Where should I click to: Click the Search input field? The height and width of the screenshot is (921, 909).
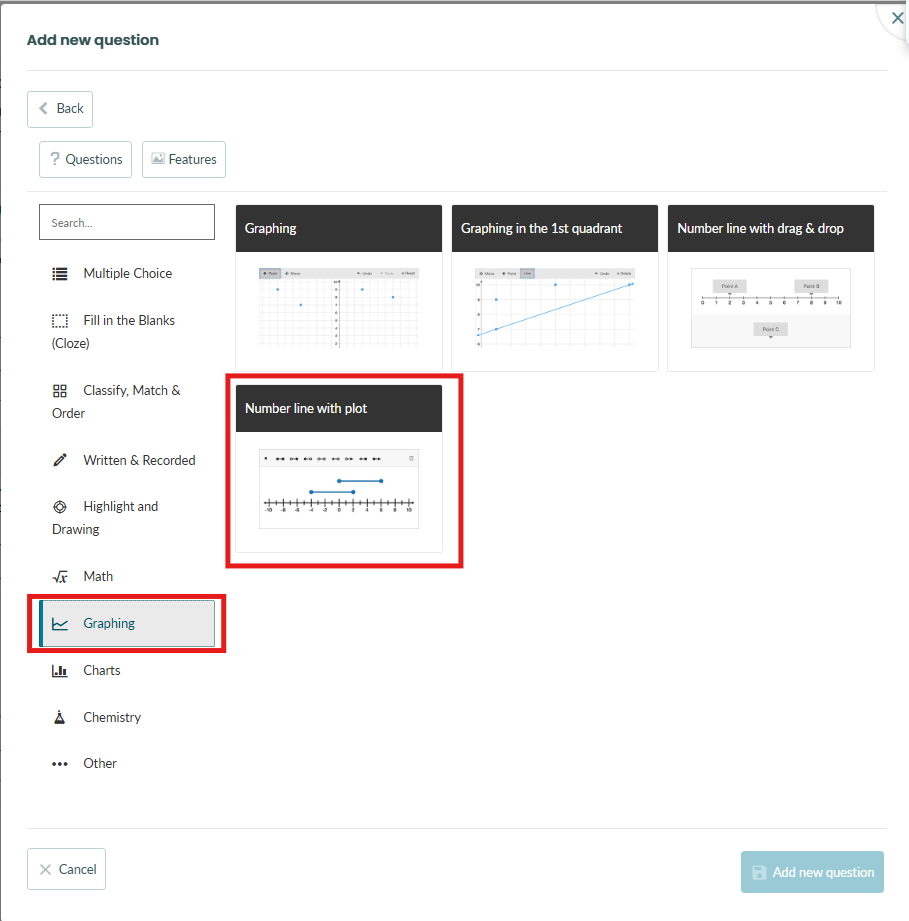point(127,222)
